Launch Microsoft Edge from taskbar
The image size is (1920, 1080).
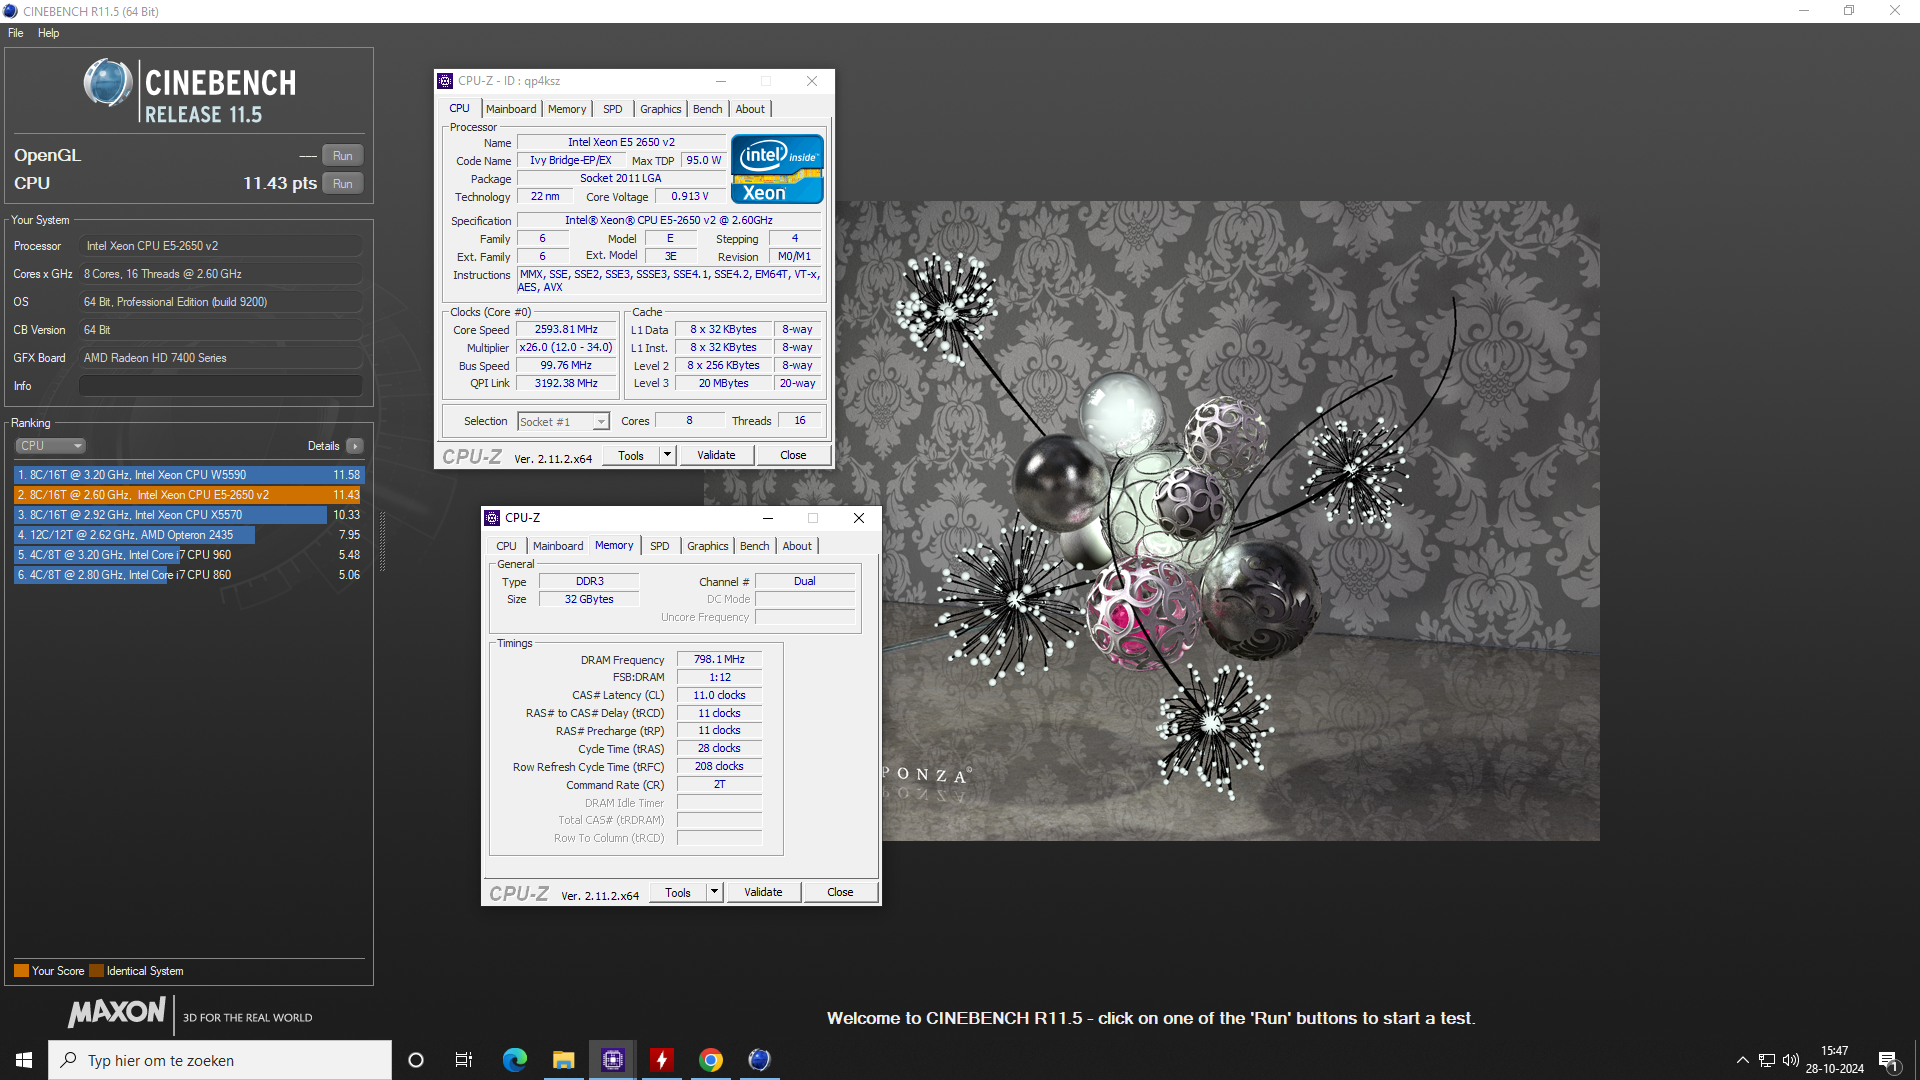(515, 1060)
